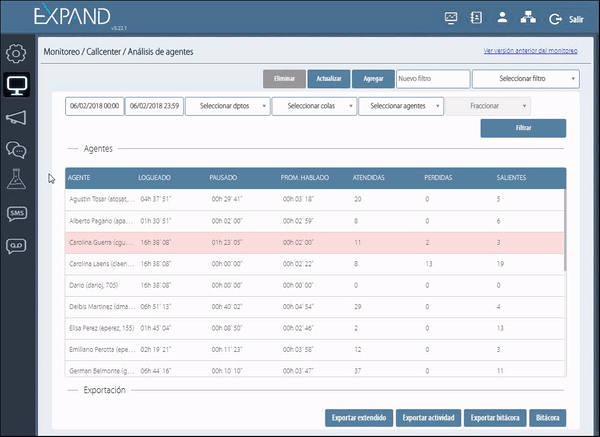Select the Agustin Tosar agent row

coord(314,199)
